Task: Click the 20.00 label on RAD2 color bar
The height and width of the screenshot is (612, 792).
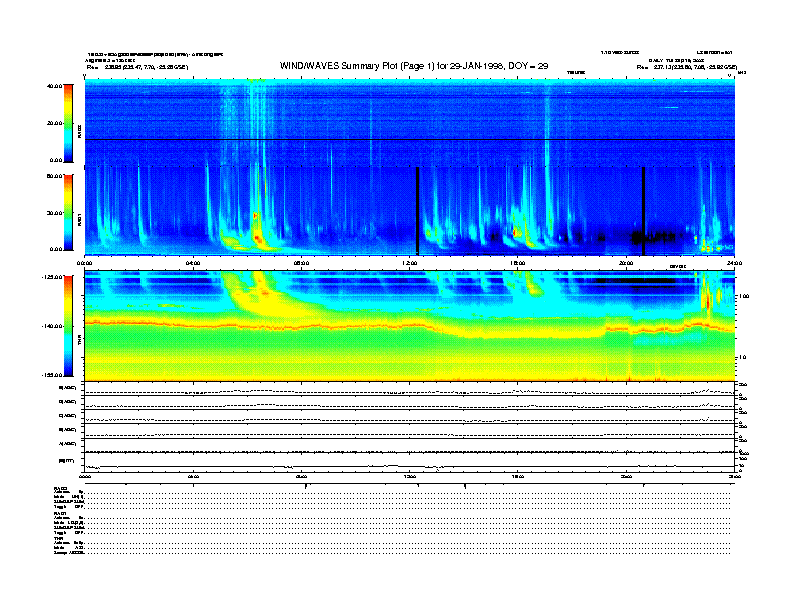Action: (x=54, y=123)
